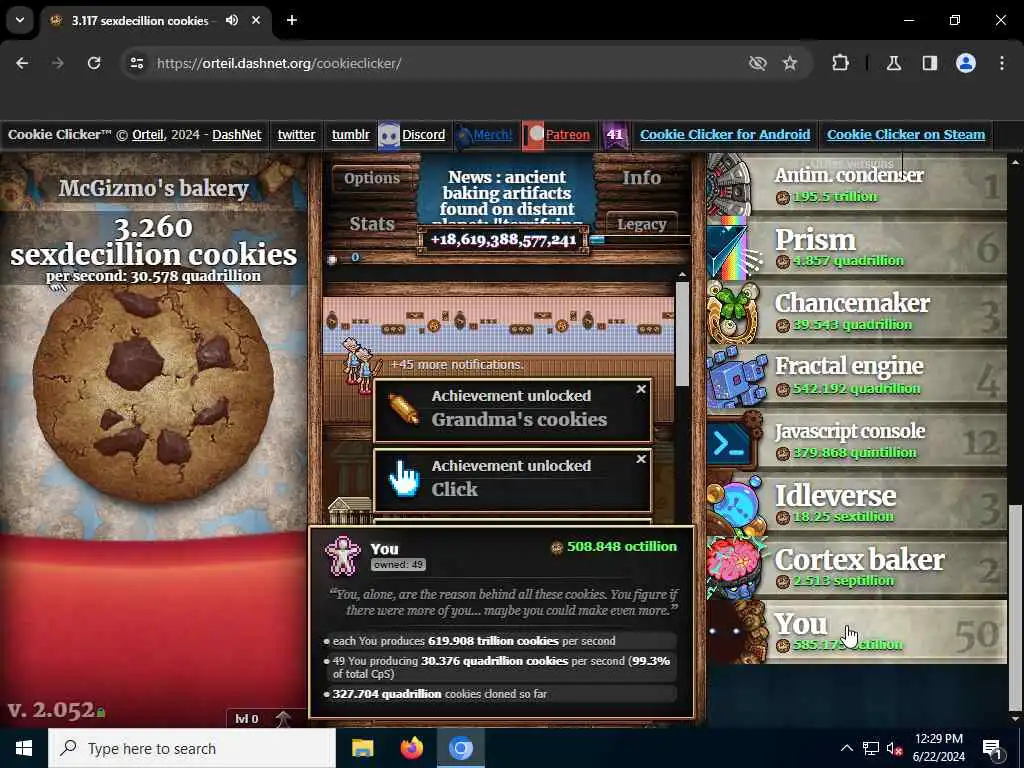
Task: Click the purple 41 heralds icon
Action: [x=615, y=136]
